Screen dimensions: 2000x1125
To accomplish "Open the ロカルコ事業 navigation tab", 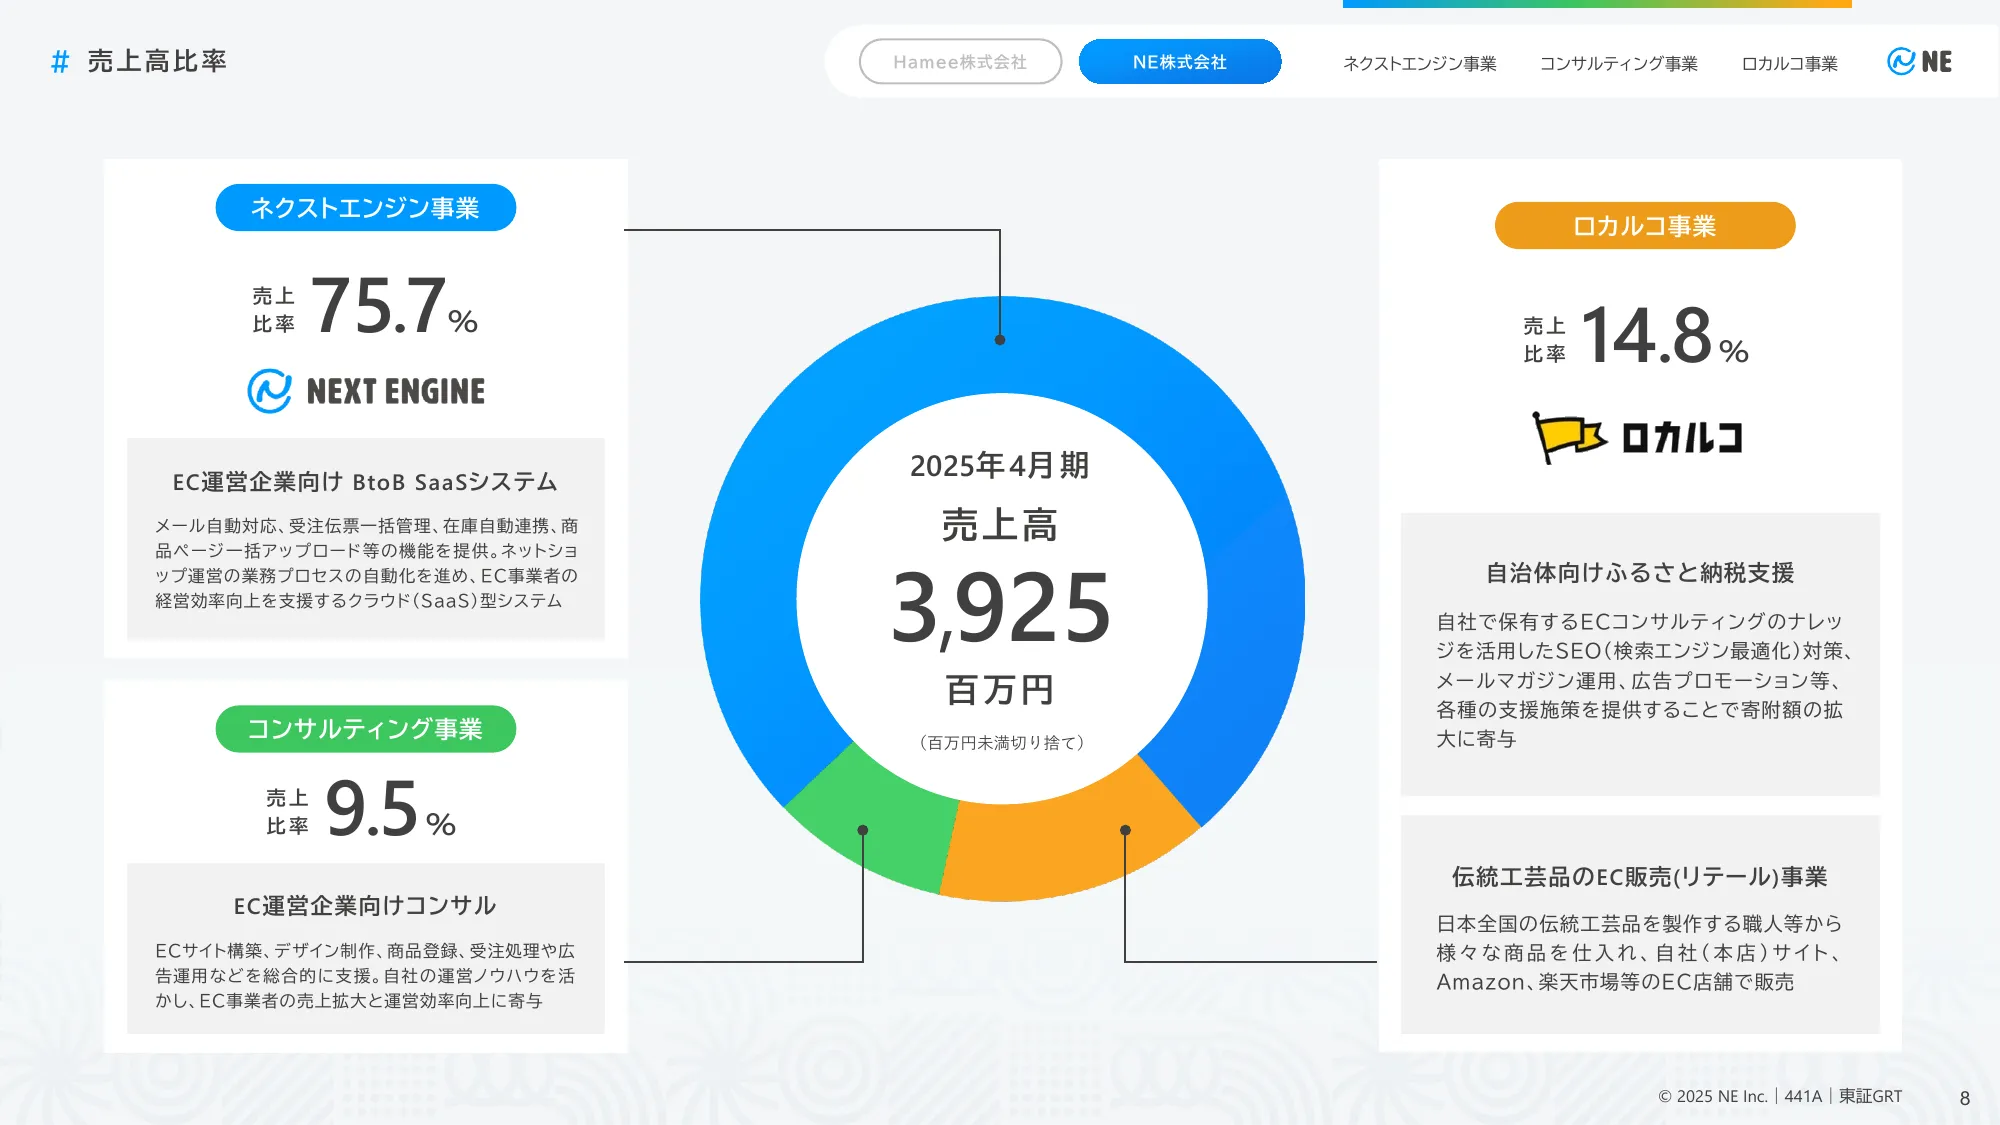I will (1790, 63).
